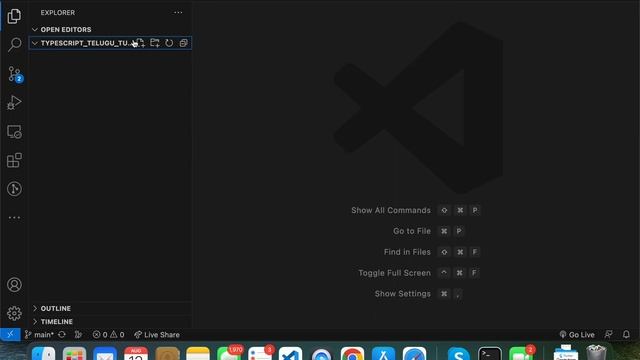Collapse all folders in Explorer
The width and height of the screenshot is (640, 360).
click(x=183, y=43)
